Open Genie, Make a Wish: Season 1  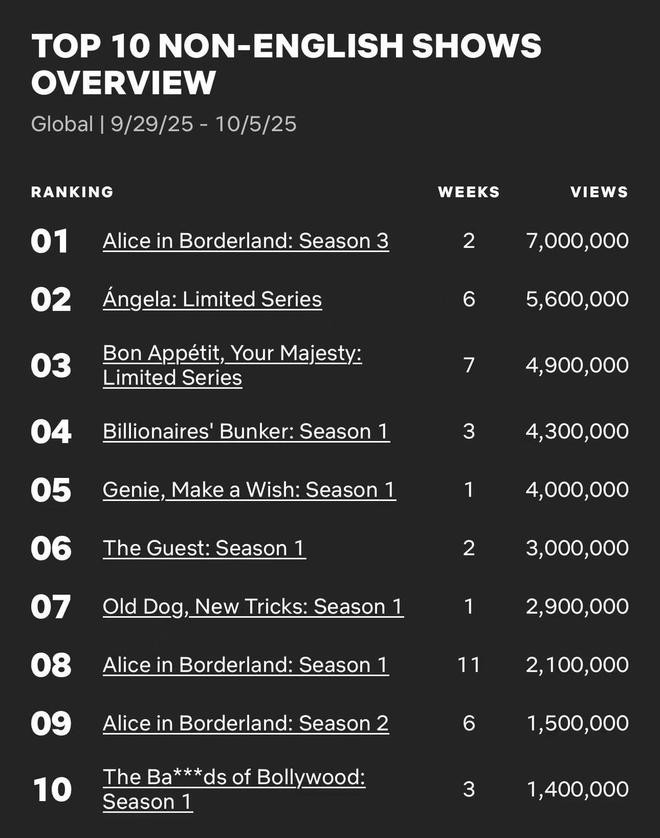(x=249, y=490)
